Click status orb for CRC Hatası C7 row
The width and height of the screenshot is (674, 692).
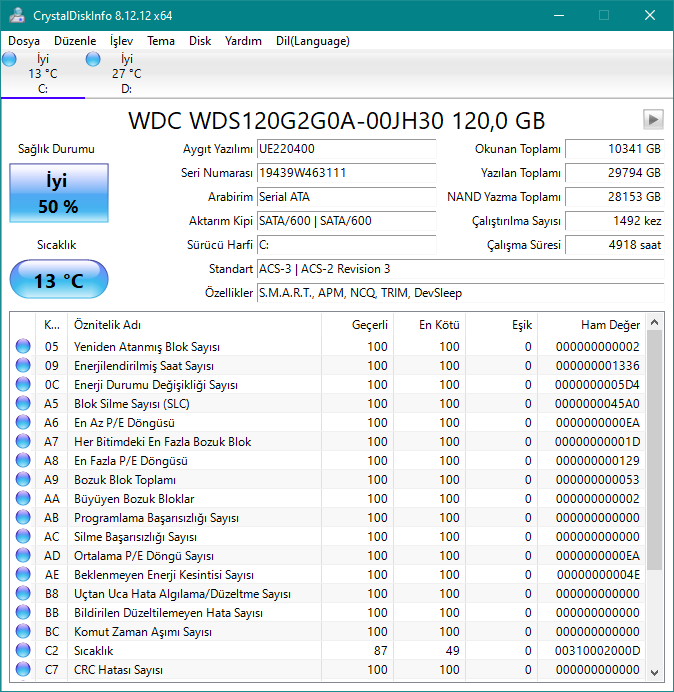(x=23, y=669)
